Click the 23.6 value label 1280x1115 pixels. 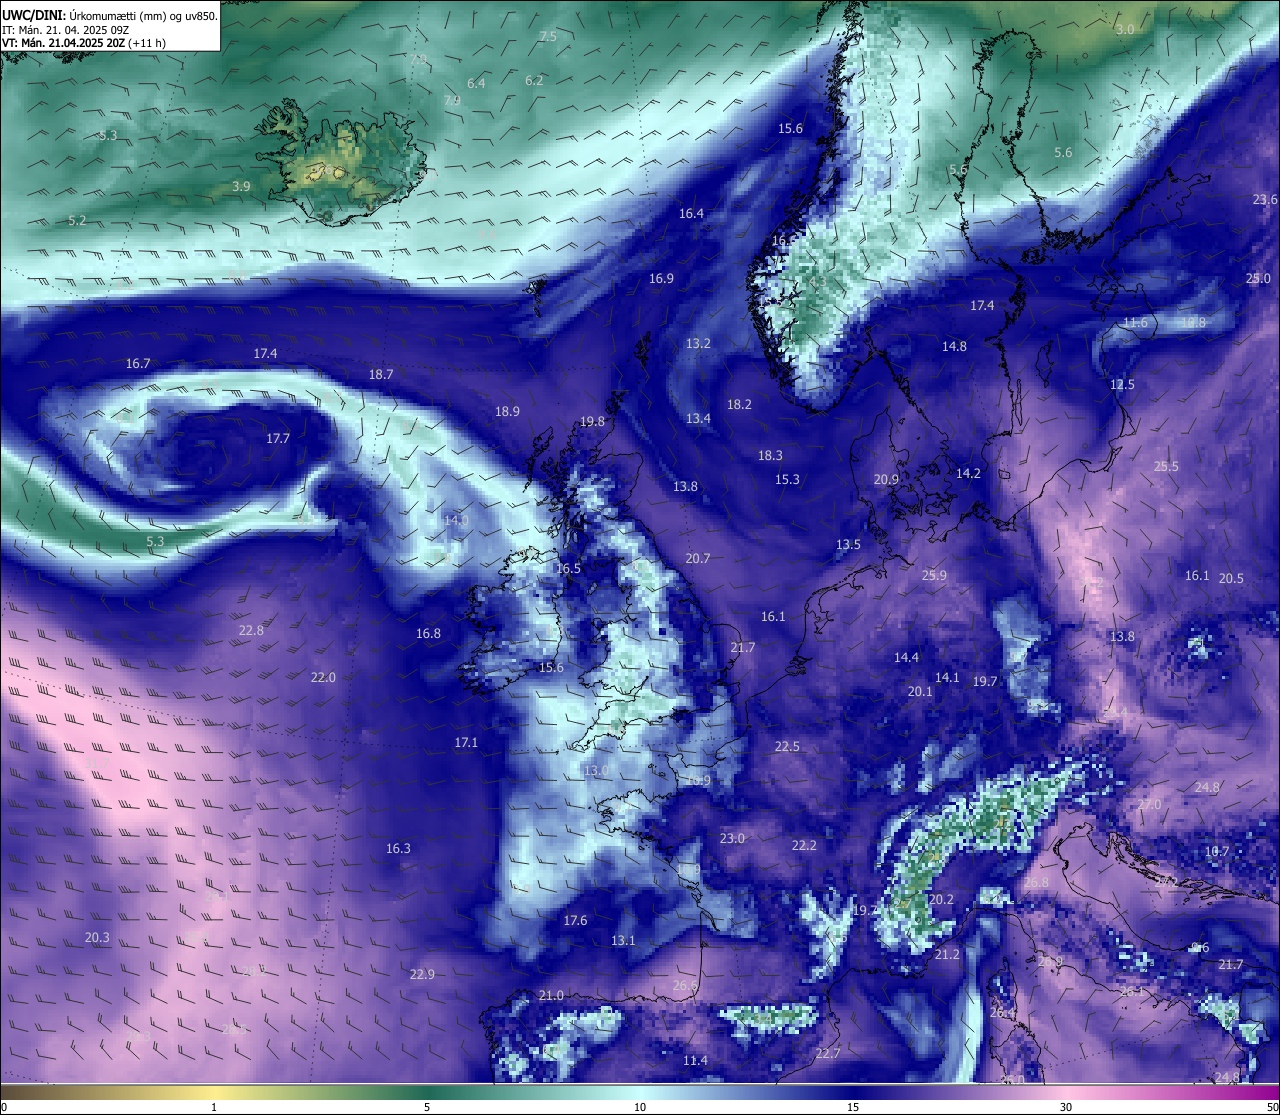pos(1265,200)
